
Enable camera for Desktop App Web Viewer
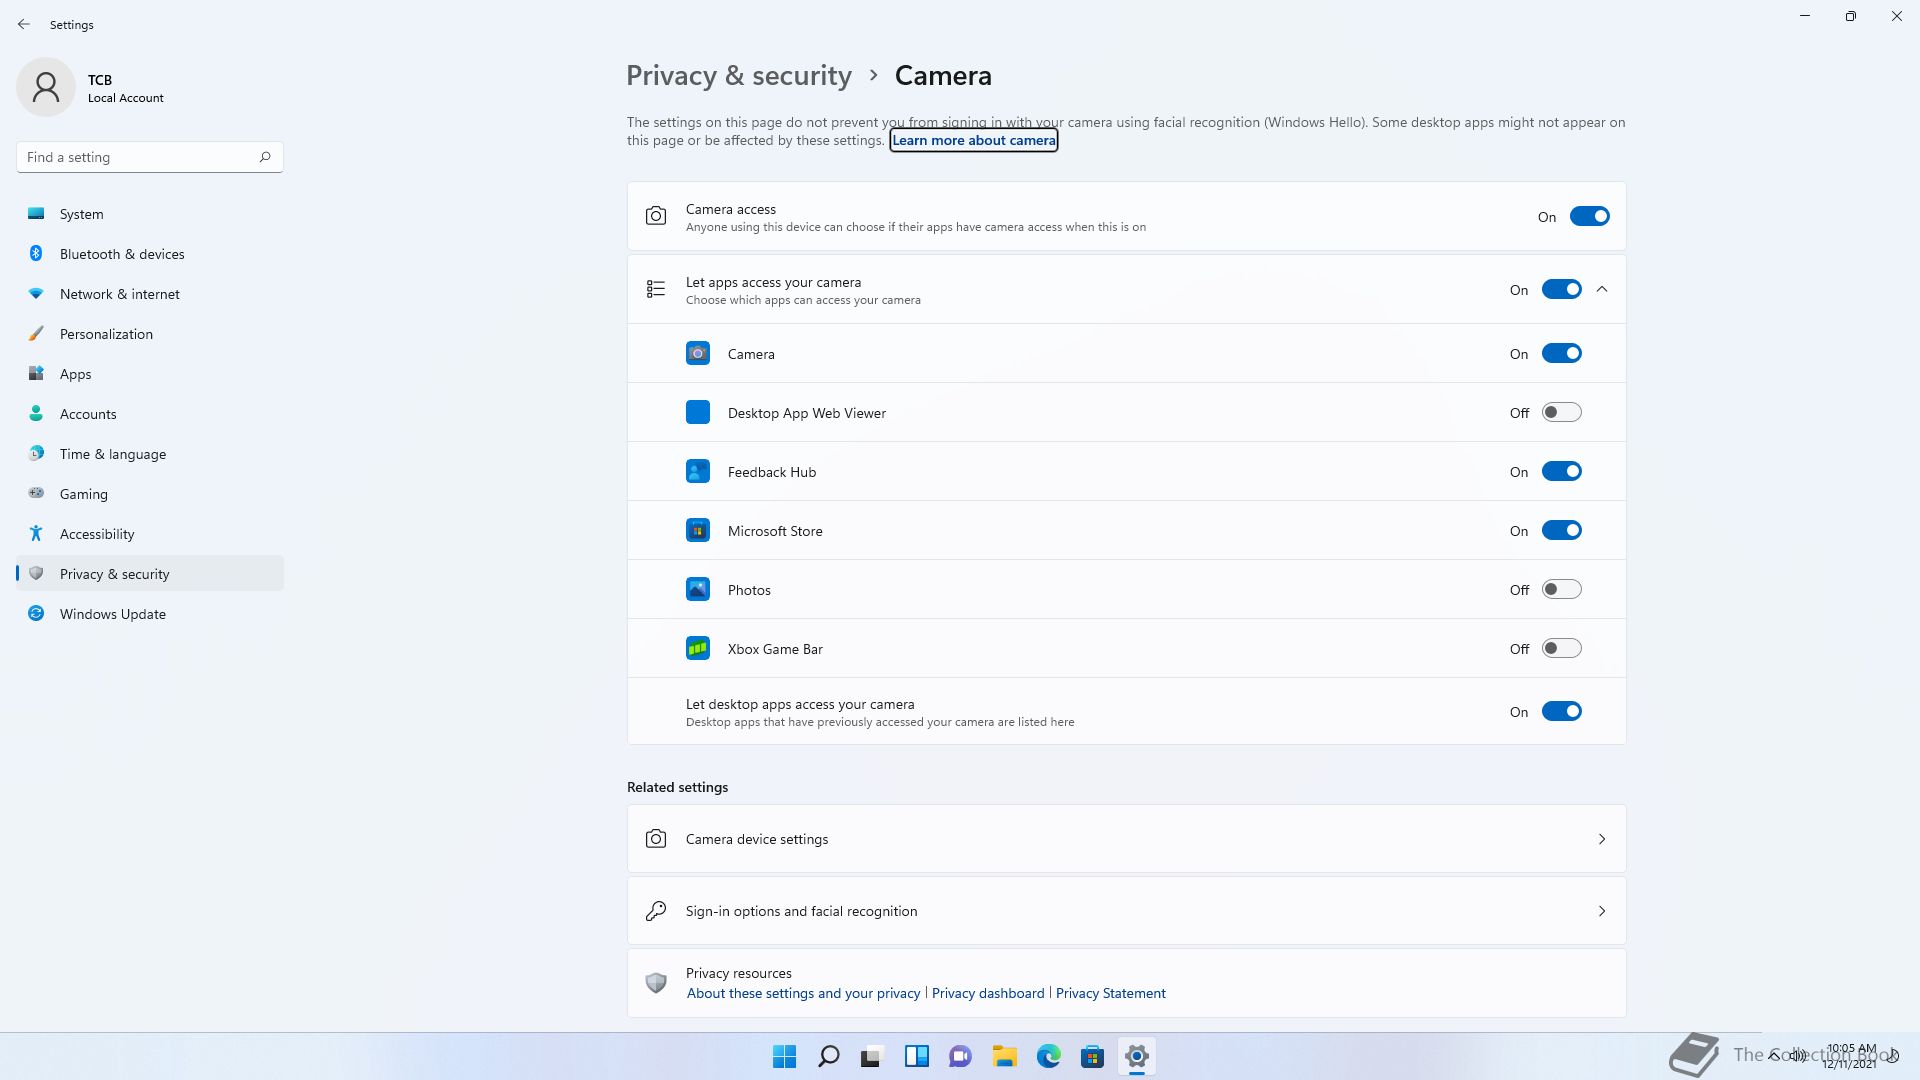tap(1560, 413)
